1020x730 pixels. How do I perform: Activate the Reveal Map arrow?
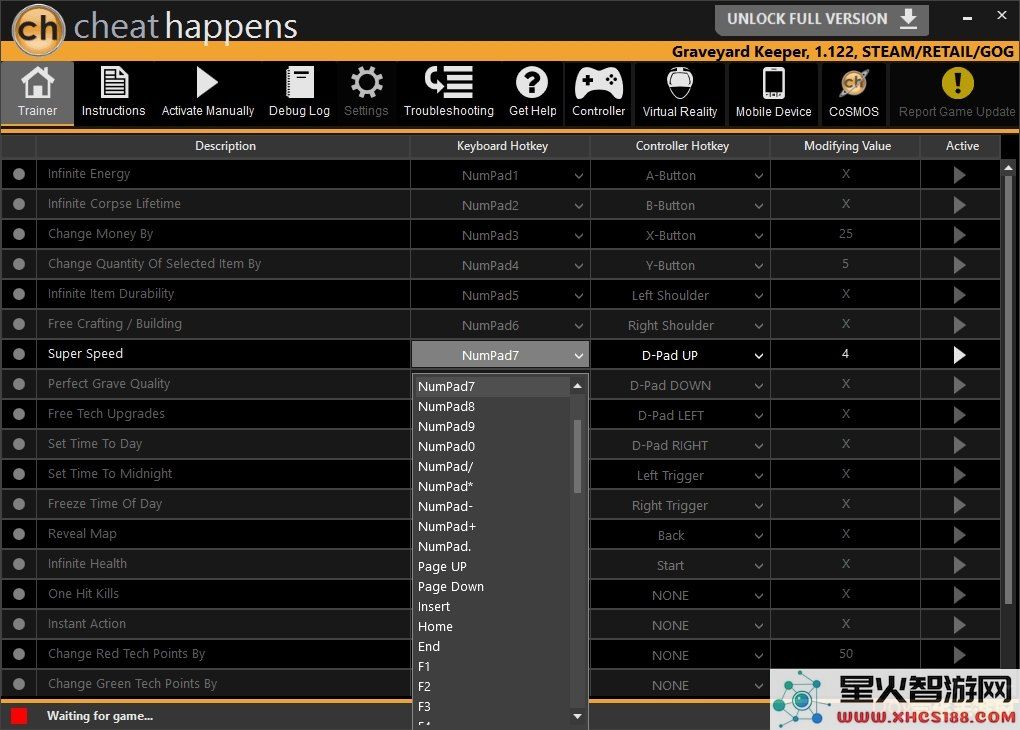coord(960,535)
